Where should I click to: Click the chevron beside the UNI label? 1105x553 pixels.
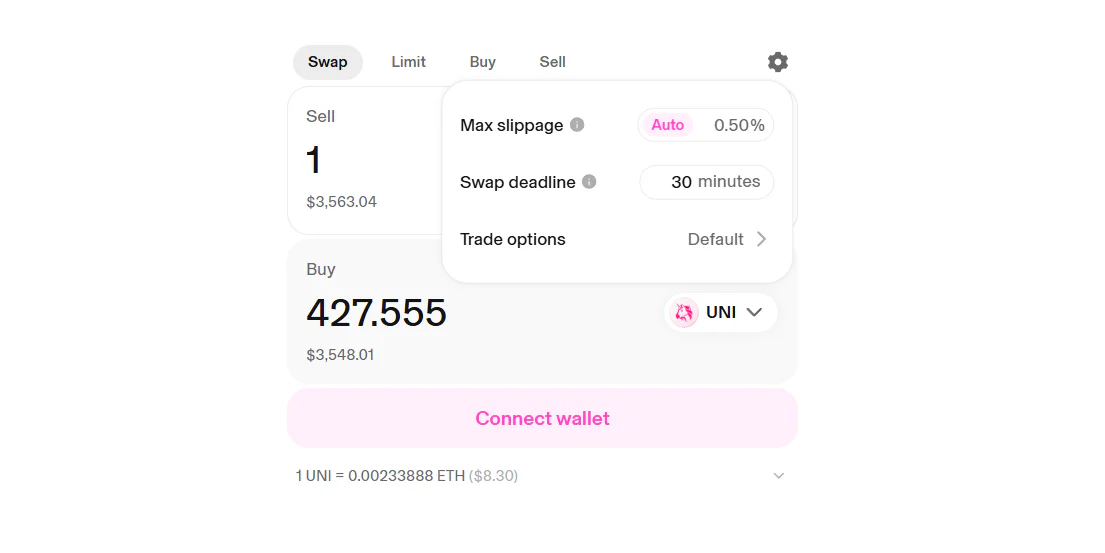pos(755,313)
